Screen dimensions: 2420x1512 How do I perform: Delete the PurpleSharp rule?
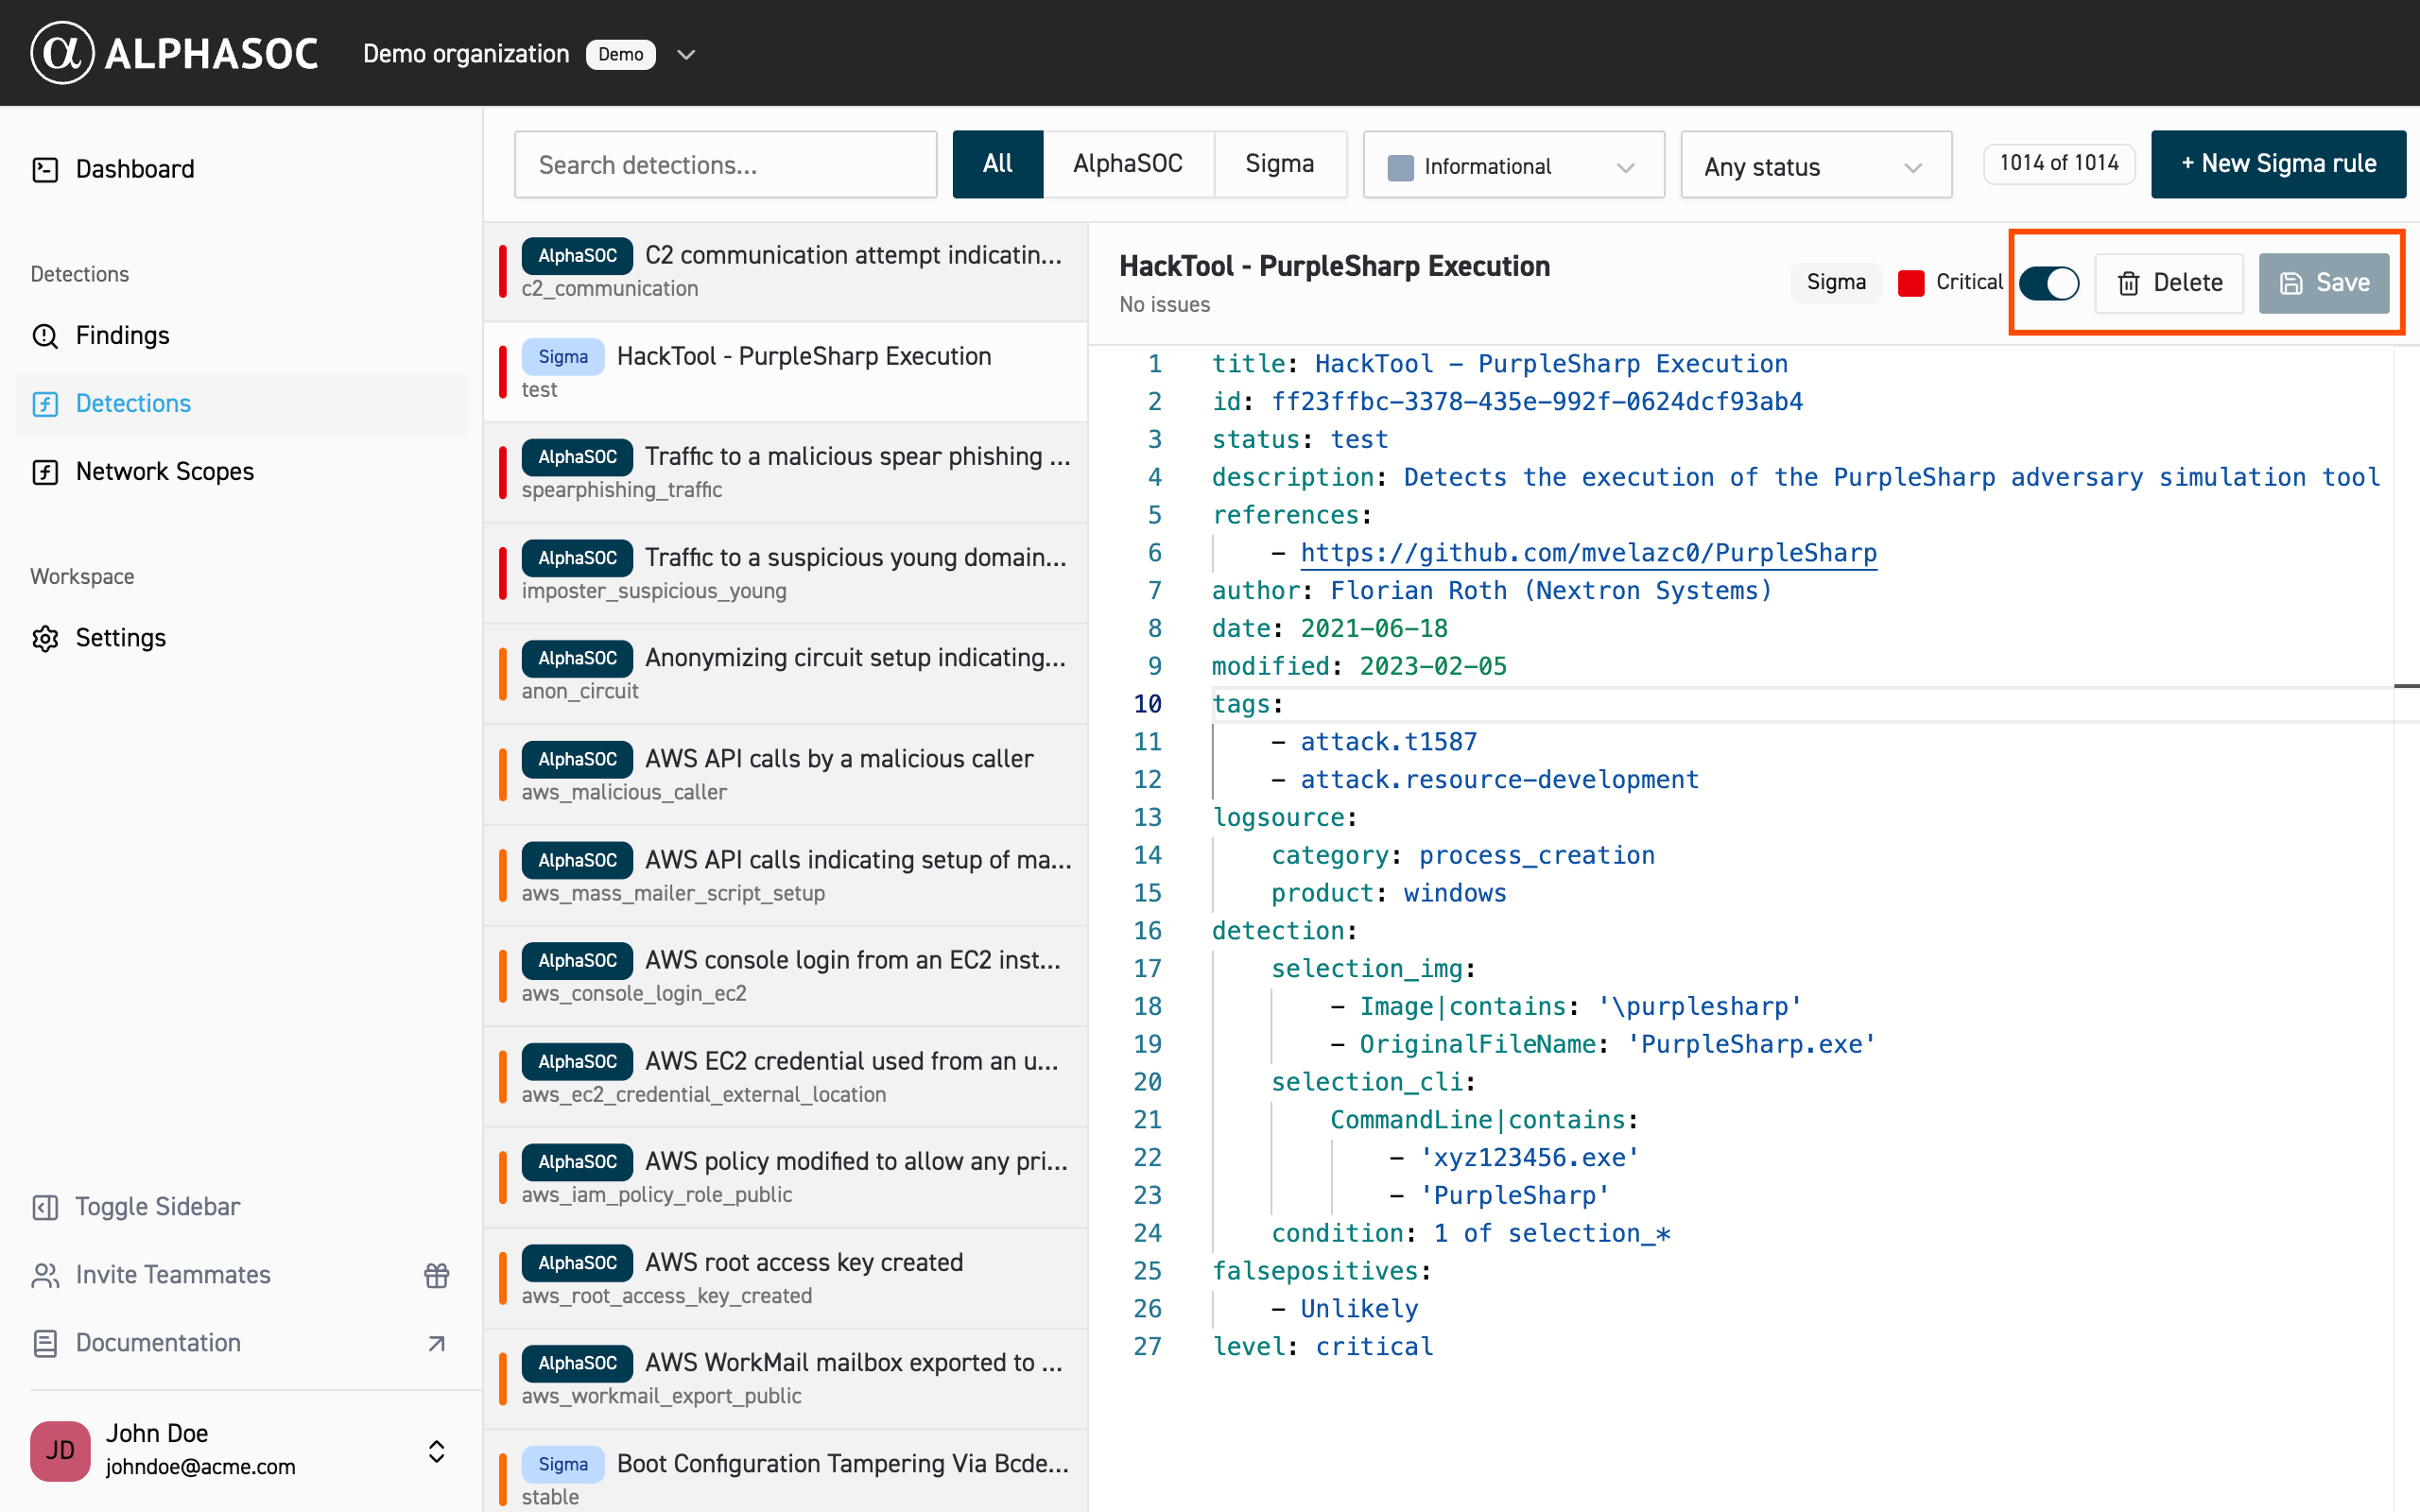[2169, 283]
